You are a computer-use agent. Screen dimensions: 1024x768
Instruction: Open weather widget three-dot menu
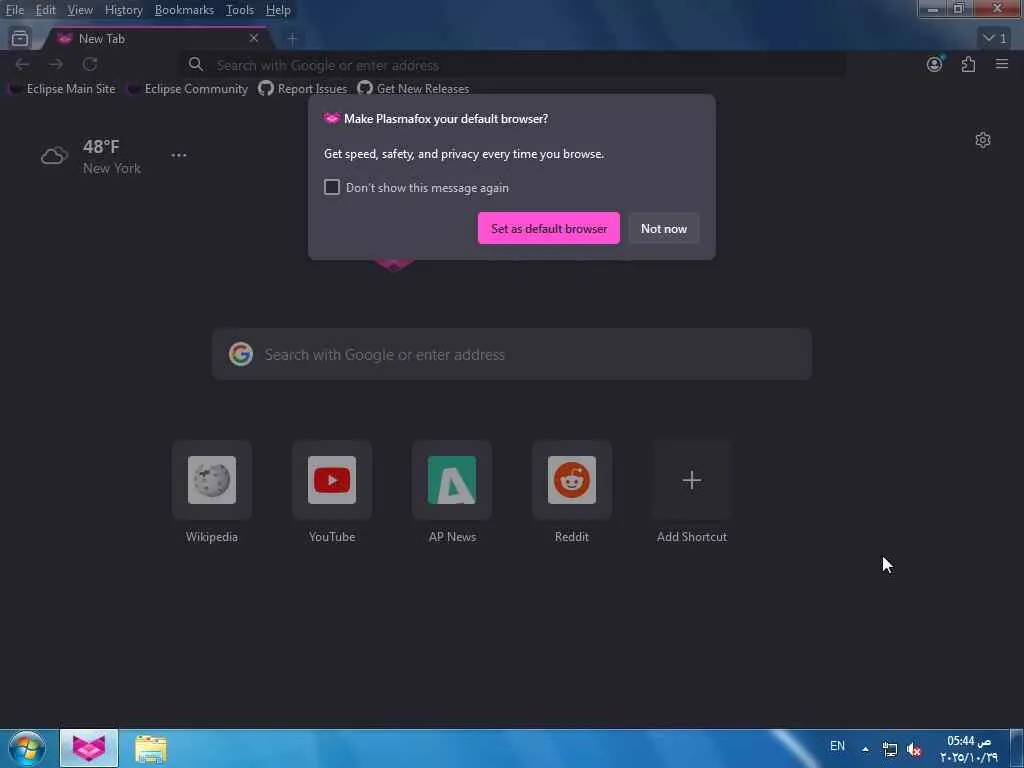178,155
